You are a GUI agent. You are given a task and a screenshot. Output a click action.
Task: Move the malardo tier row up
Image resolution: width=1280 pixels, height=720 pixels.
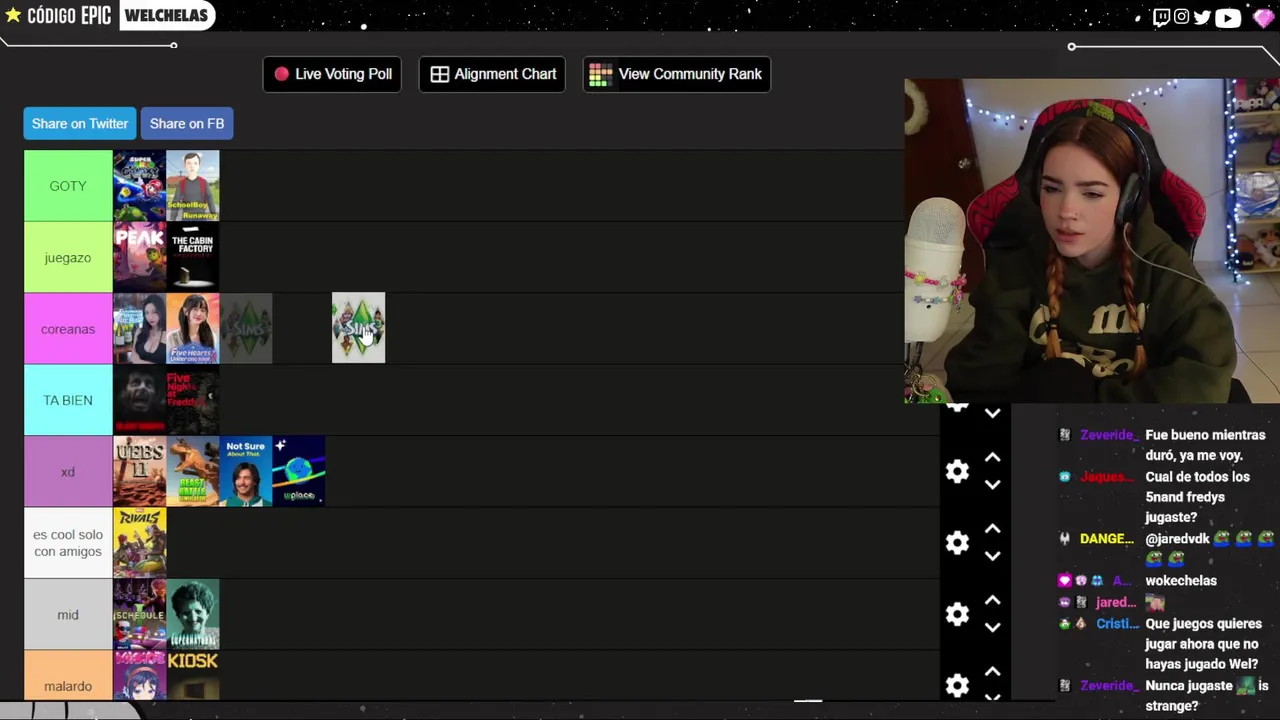click(992, 672)
